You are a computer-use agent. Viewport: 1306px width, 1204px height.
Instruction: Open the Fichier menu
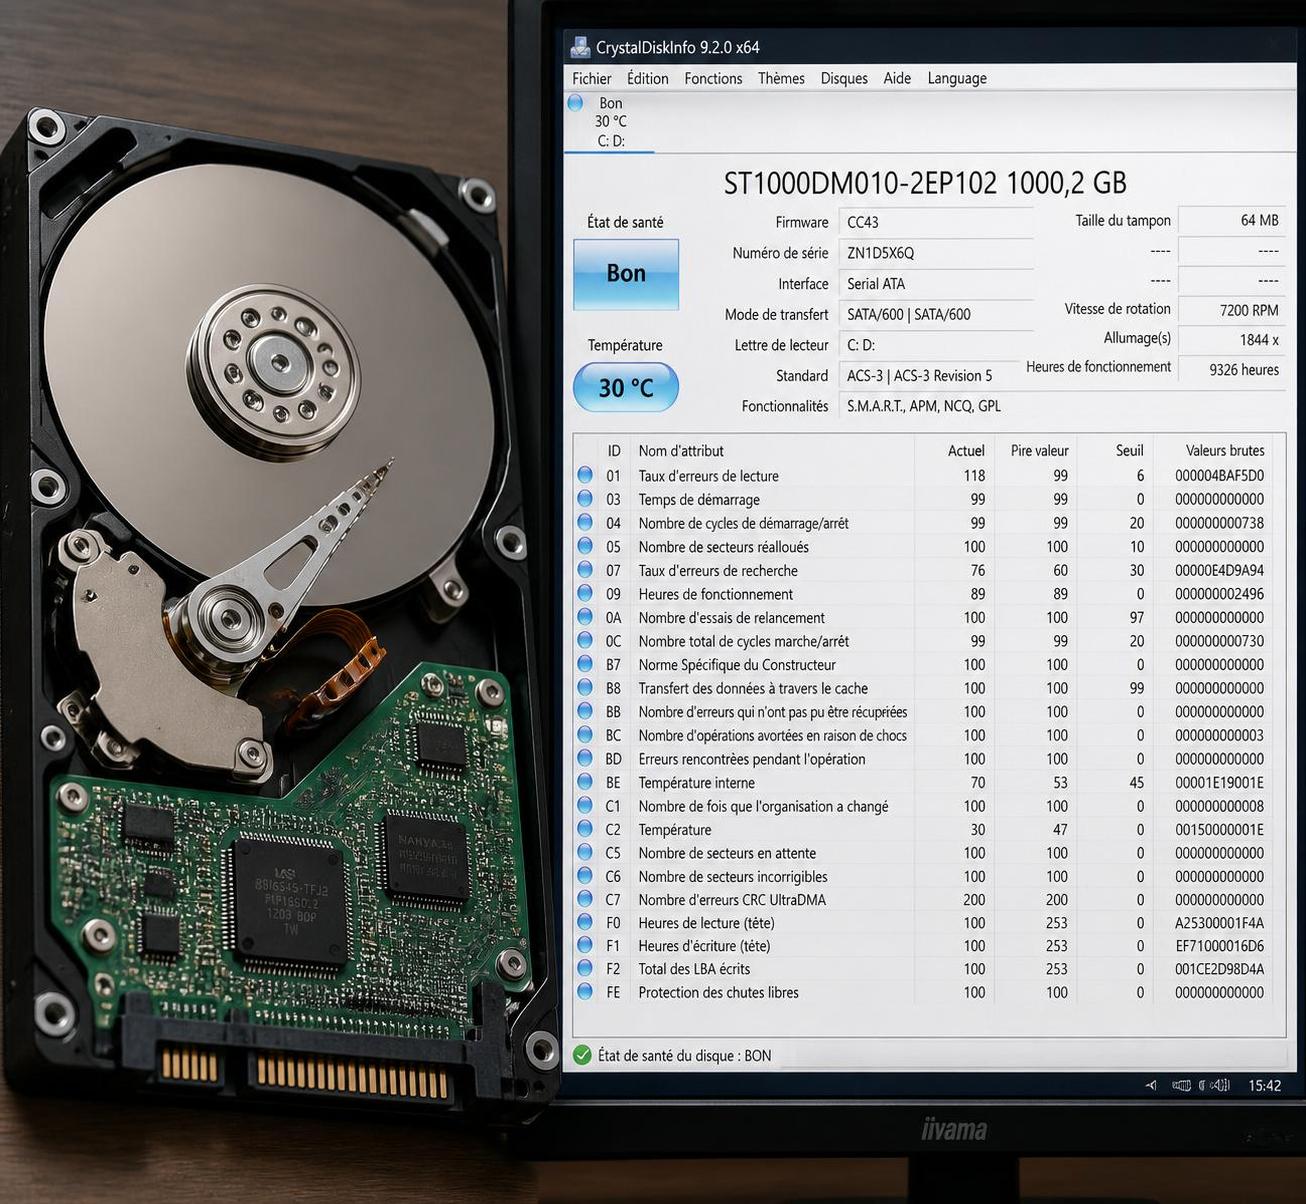coord(591,78)
